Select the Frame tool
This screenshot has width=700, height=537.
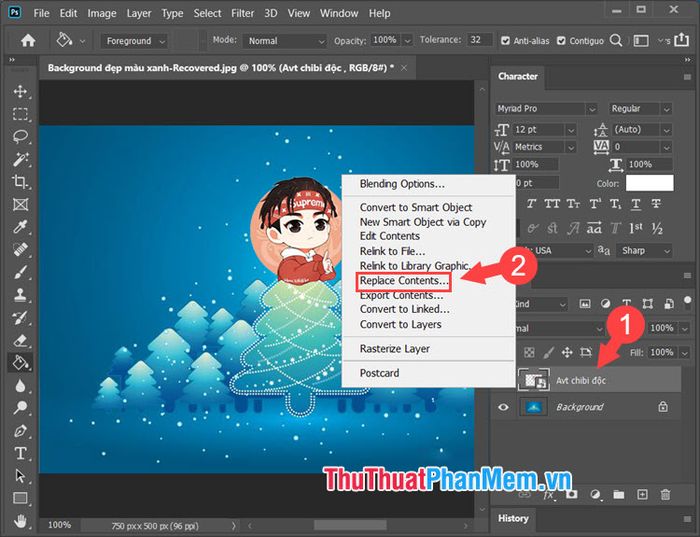coord(20,204)
